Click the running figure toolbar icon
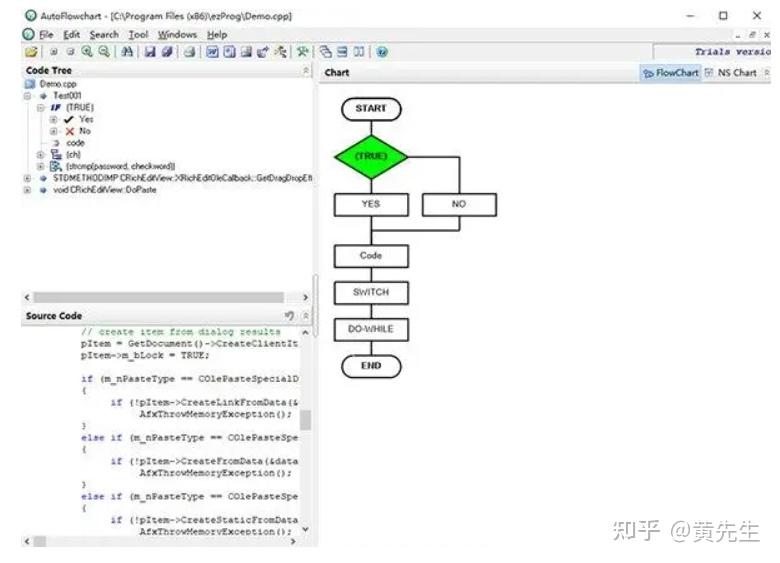The height and width of the screenshot is (563, 780). pyautogui.click(x=281, y=52)
